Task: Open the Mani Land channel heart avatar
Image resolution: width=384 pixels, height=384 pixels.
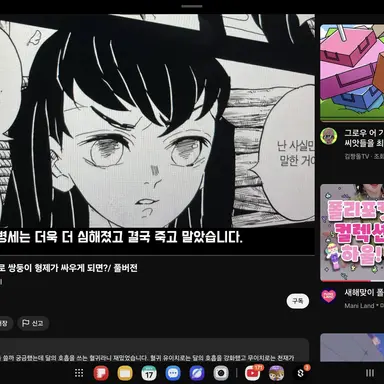Action: point(329,296)
